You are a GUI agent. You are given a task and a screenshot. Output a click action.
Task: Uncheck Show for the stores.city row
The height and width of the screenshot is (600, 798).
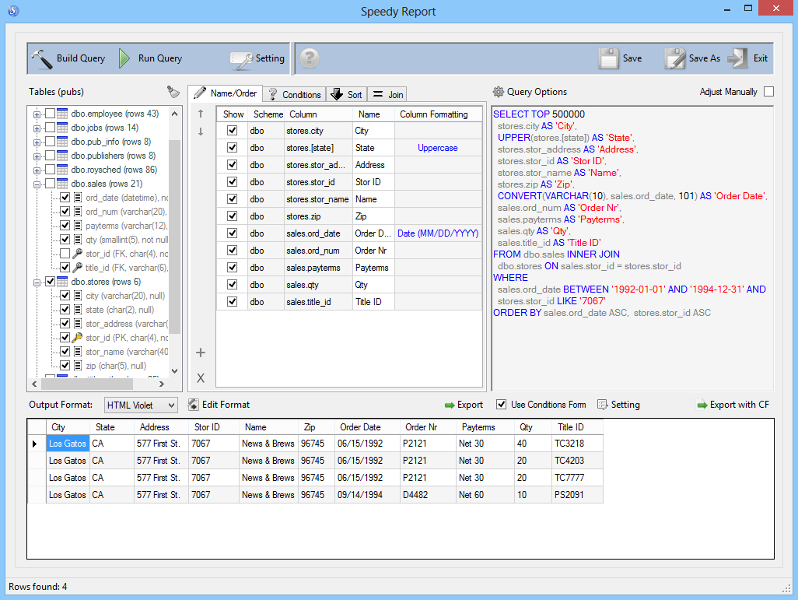[232, 131]
